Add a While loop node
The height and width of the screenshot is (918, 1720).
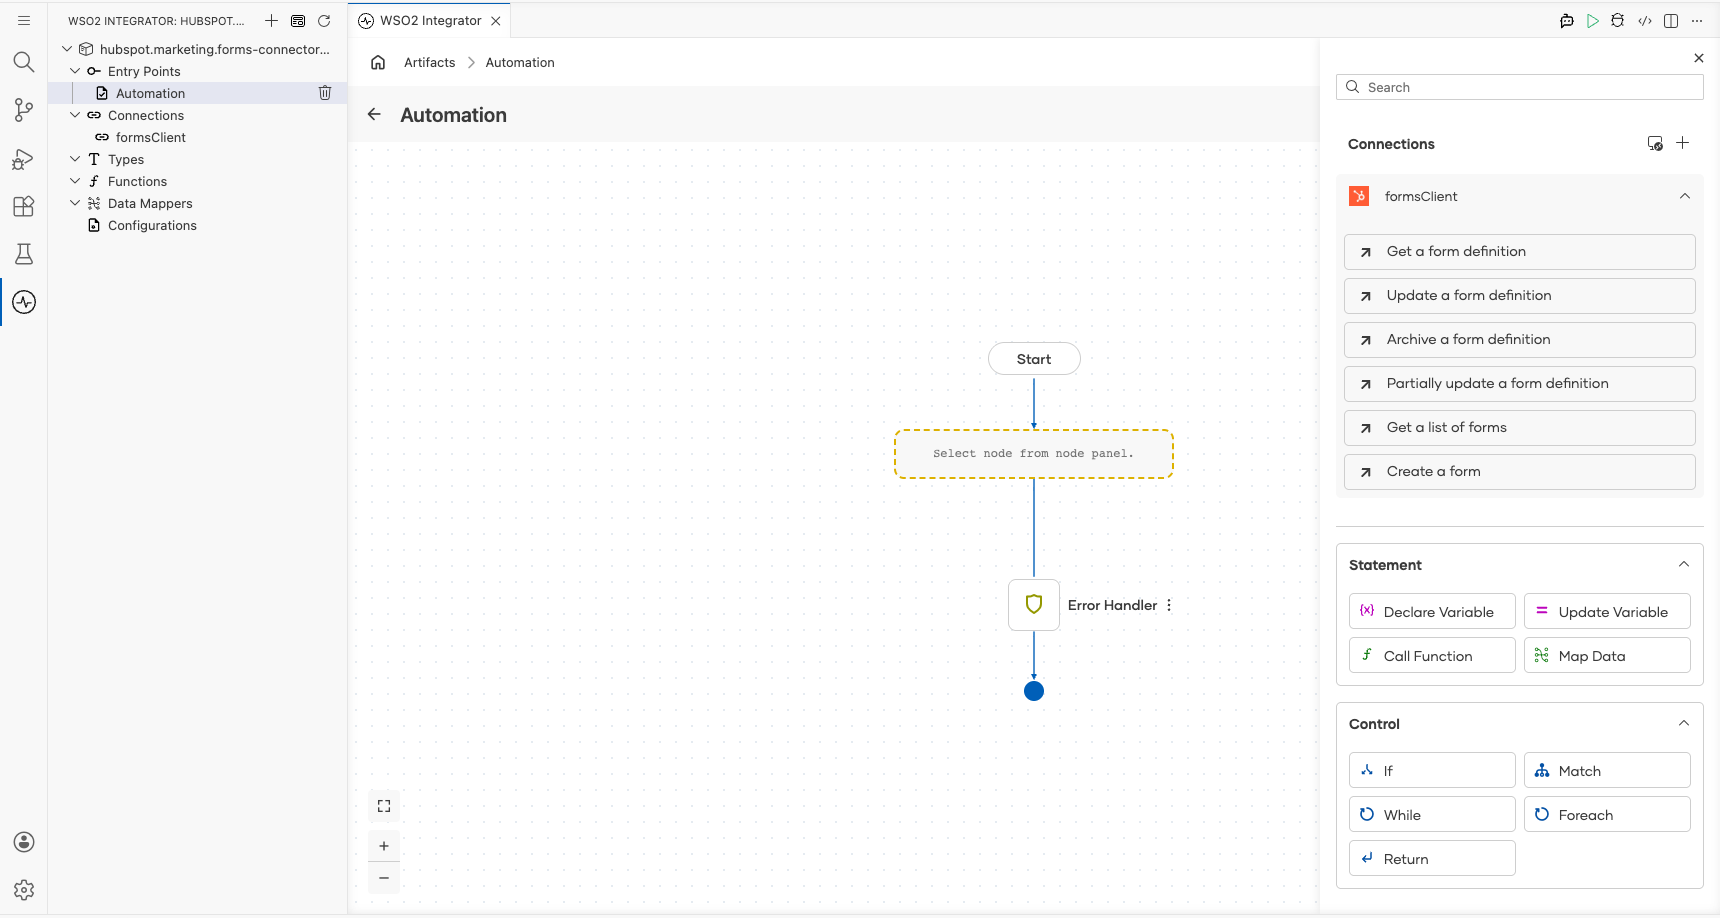(1432, 814)
